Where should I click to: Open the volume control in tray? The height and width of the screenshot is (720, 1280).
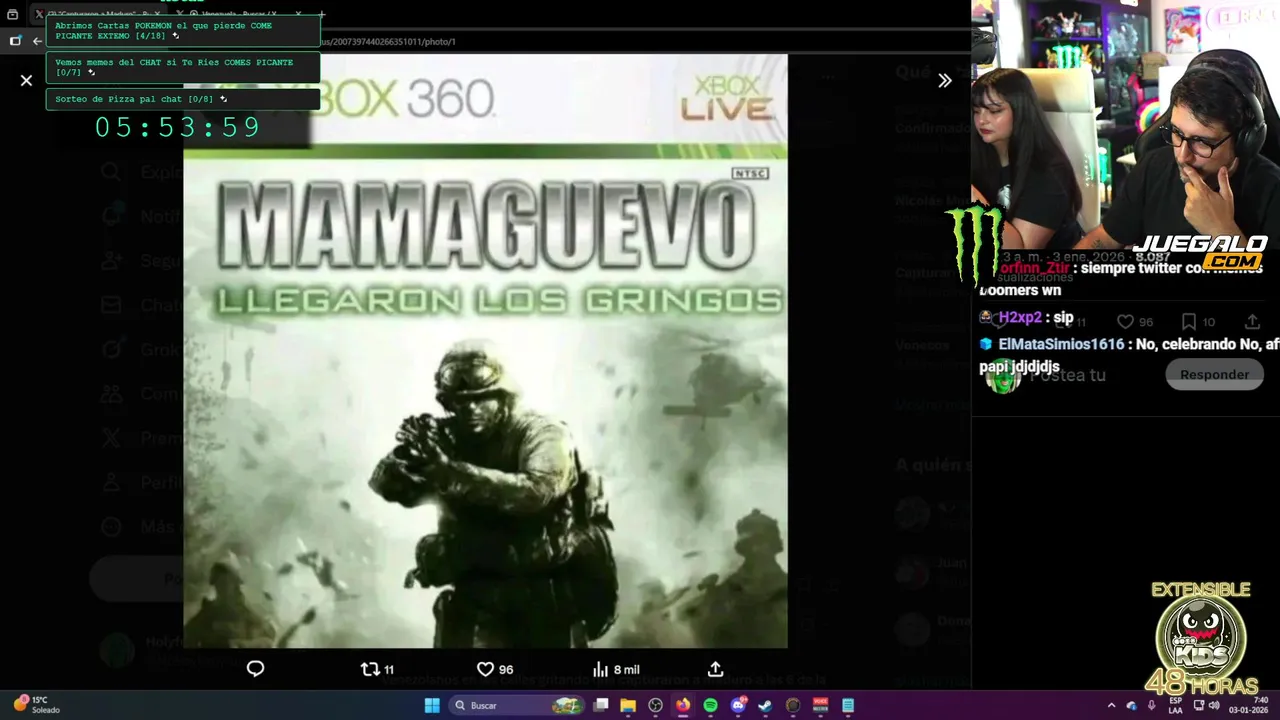point(1215,706)
